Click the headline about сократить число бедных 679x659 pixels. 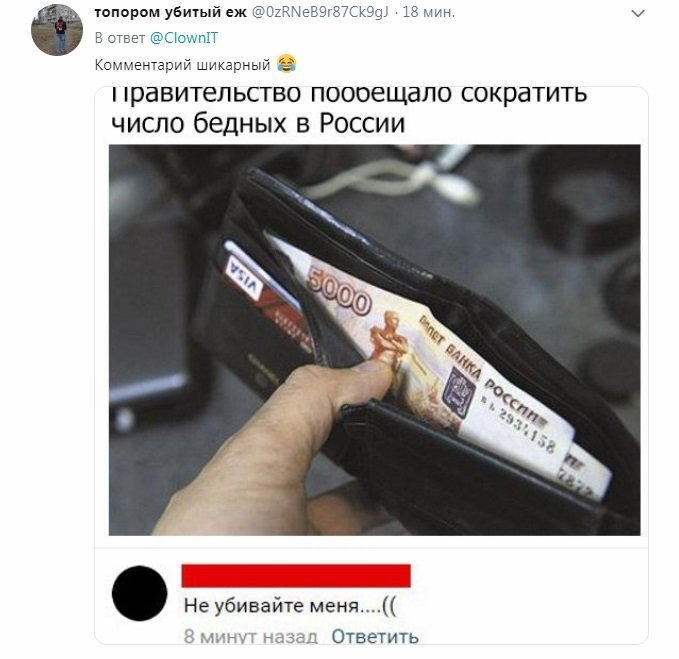tap(349, 110)
